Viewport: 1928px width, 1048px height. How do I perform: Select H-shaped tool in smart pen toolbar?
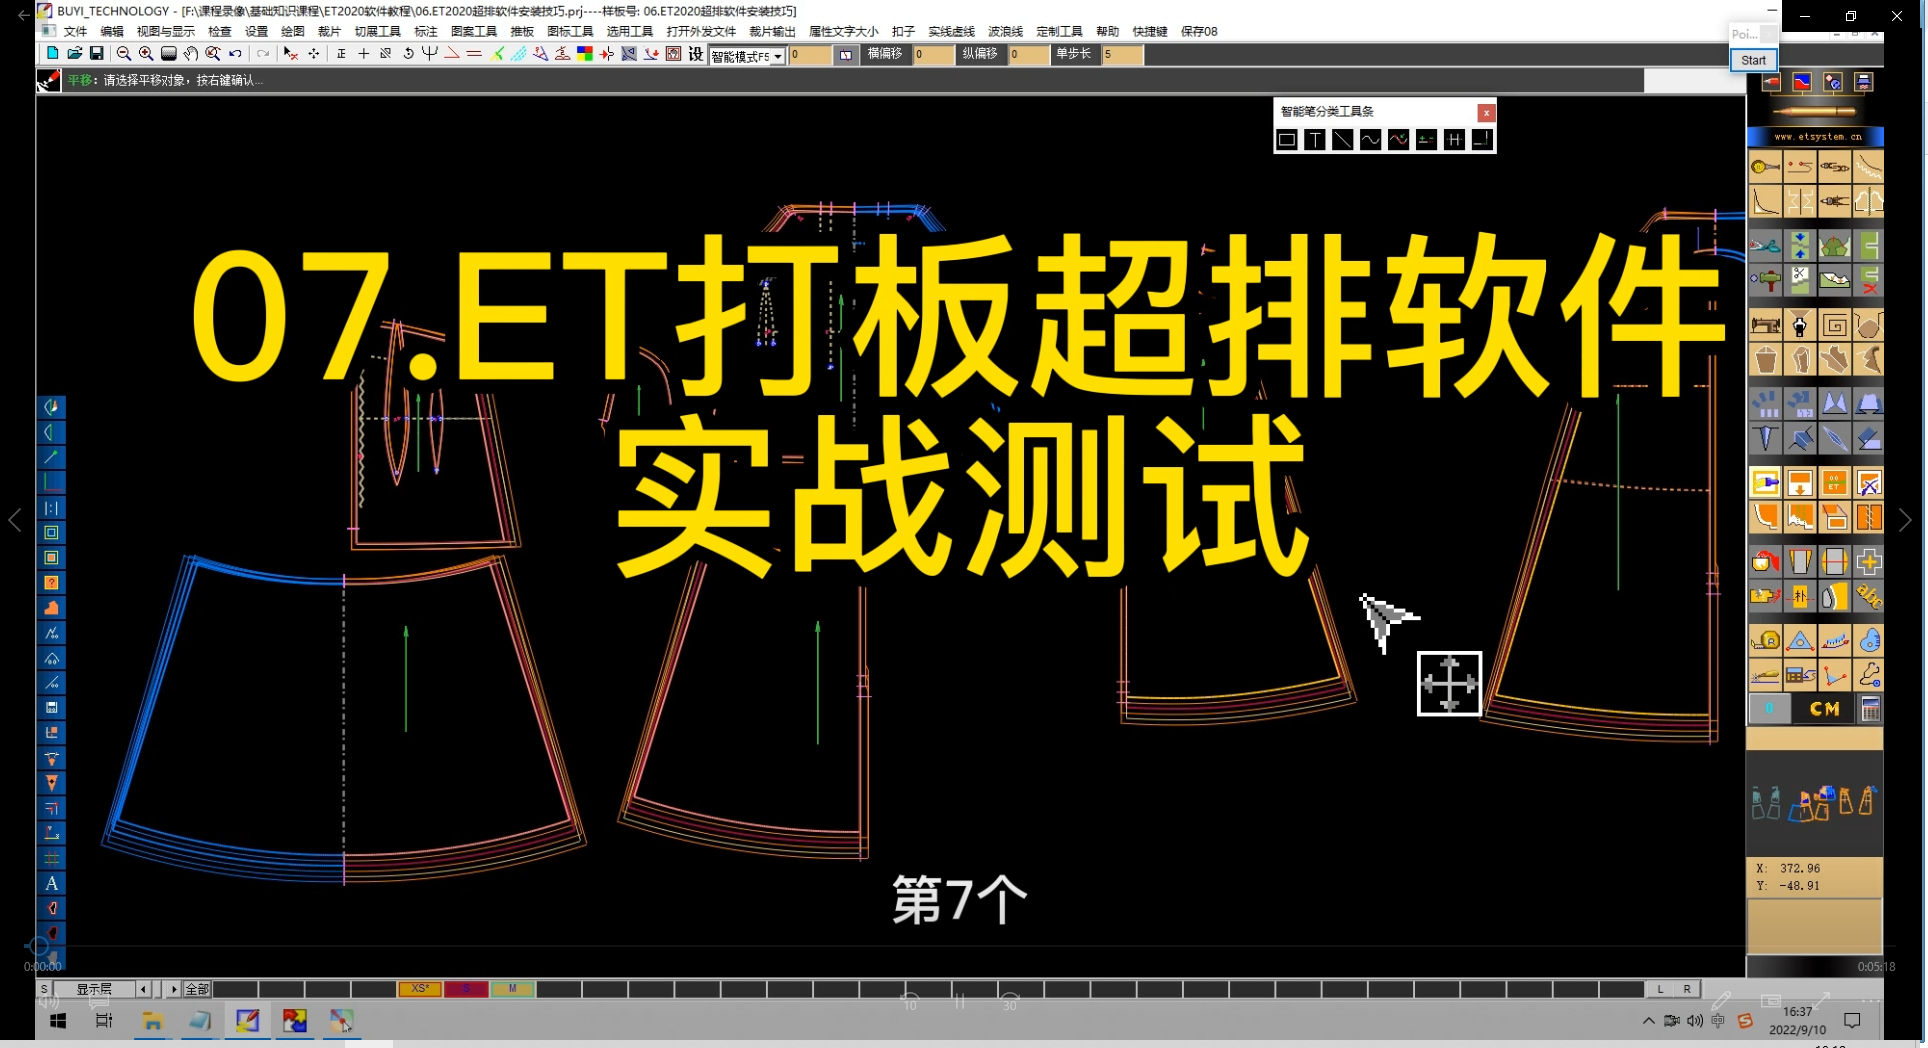pos(1454,140)
